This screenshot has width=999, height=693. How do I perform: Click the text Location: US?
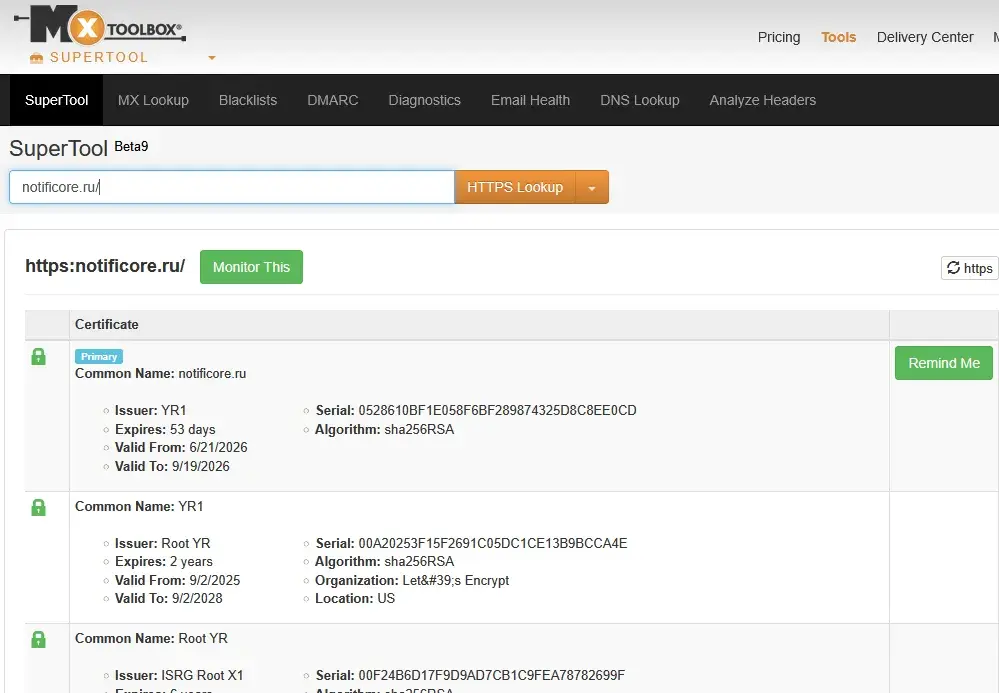(355, 598)
